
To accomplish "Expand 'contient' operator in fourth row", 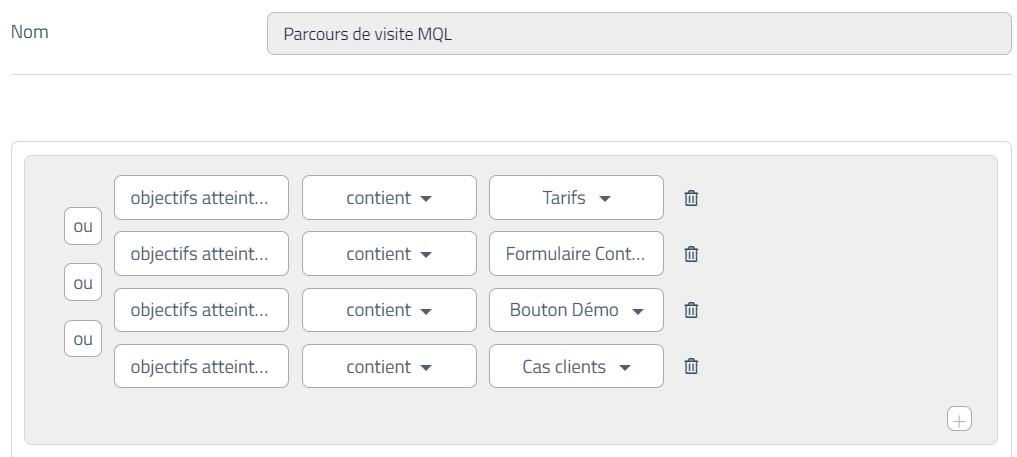I will 389,367.
